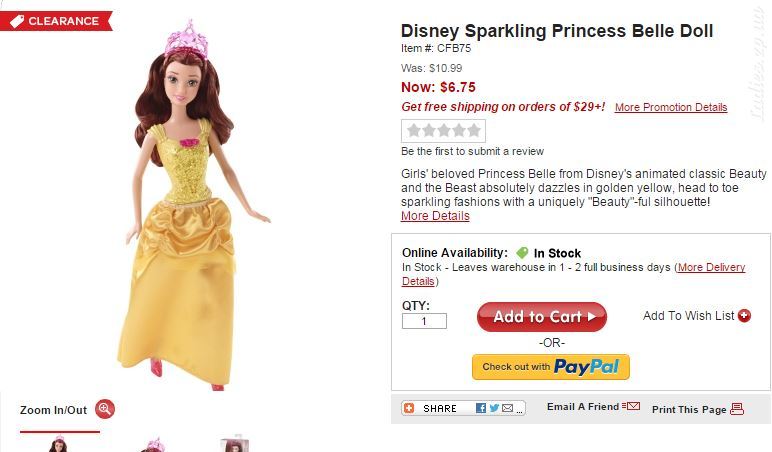Focus the QTY quantity field
Viewport: 772px width, 452px height.
click(x=424, y=321)
